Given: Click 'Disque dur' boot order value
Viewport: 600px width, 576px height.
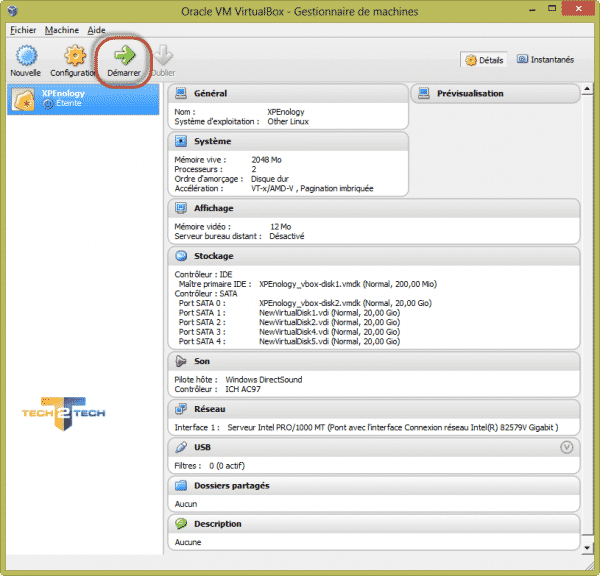Looking at the screenshot, I should click(x=270, y=179).
